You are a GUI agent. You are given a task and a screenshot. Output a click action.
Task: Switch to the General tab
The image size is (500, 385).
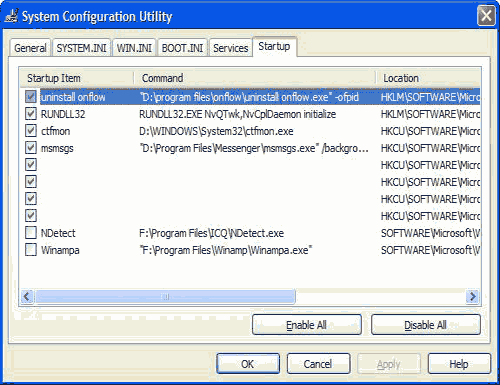(30, 48)
